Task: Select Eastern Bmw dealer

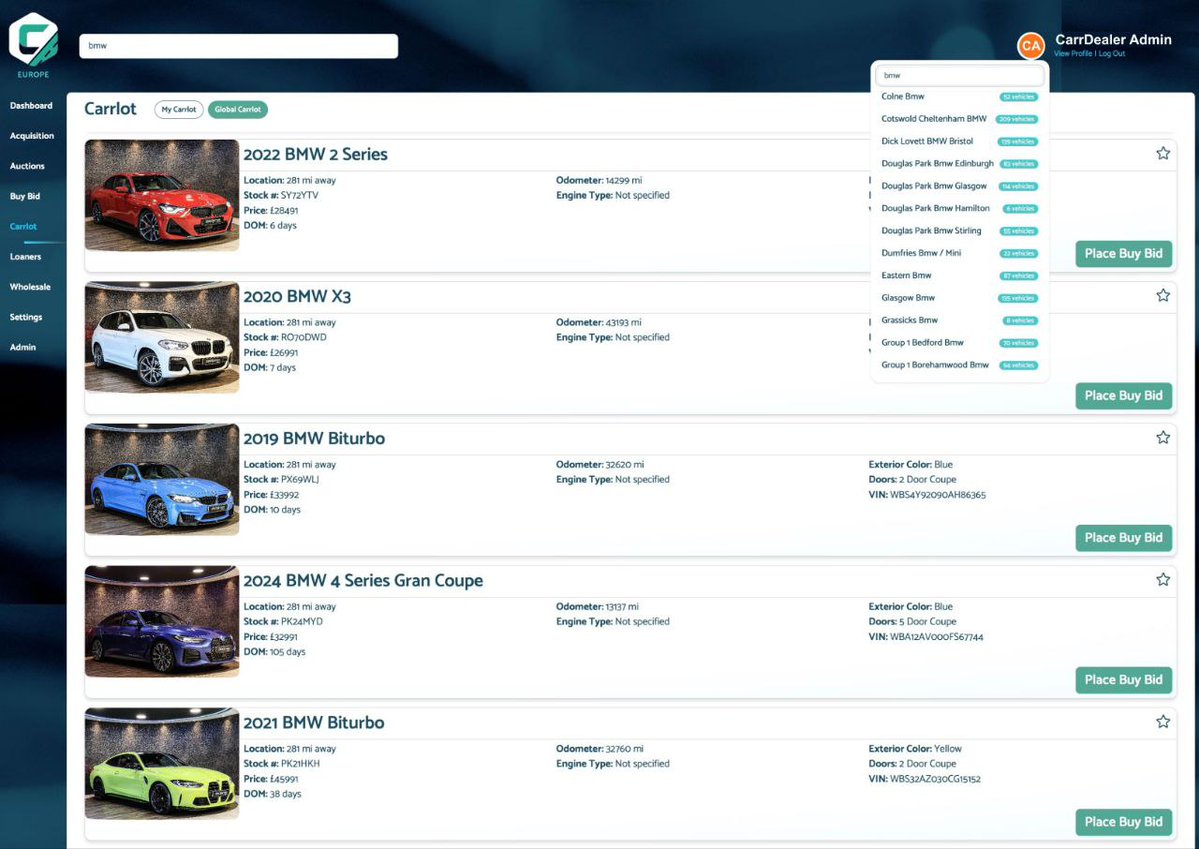Action: pyautogui.click(x=960, y=275)
